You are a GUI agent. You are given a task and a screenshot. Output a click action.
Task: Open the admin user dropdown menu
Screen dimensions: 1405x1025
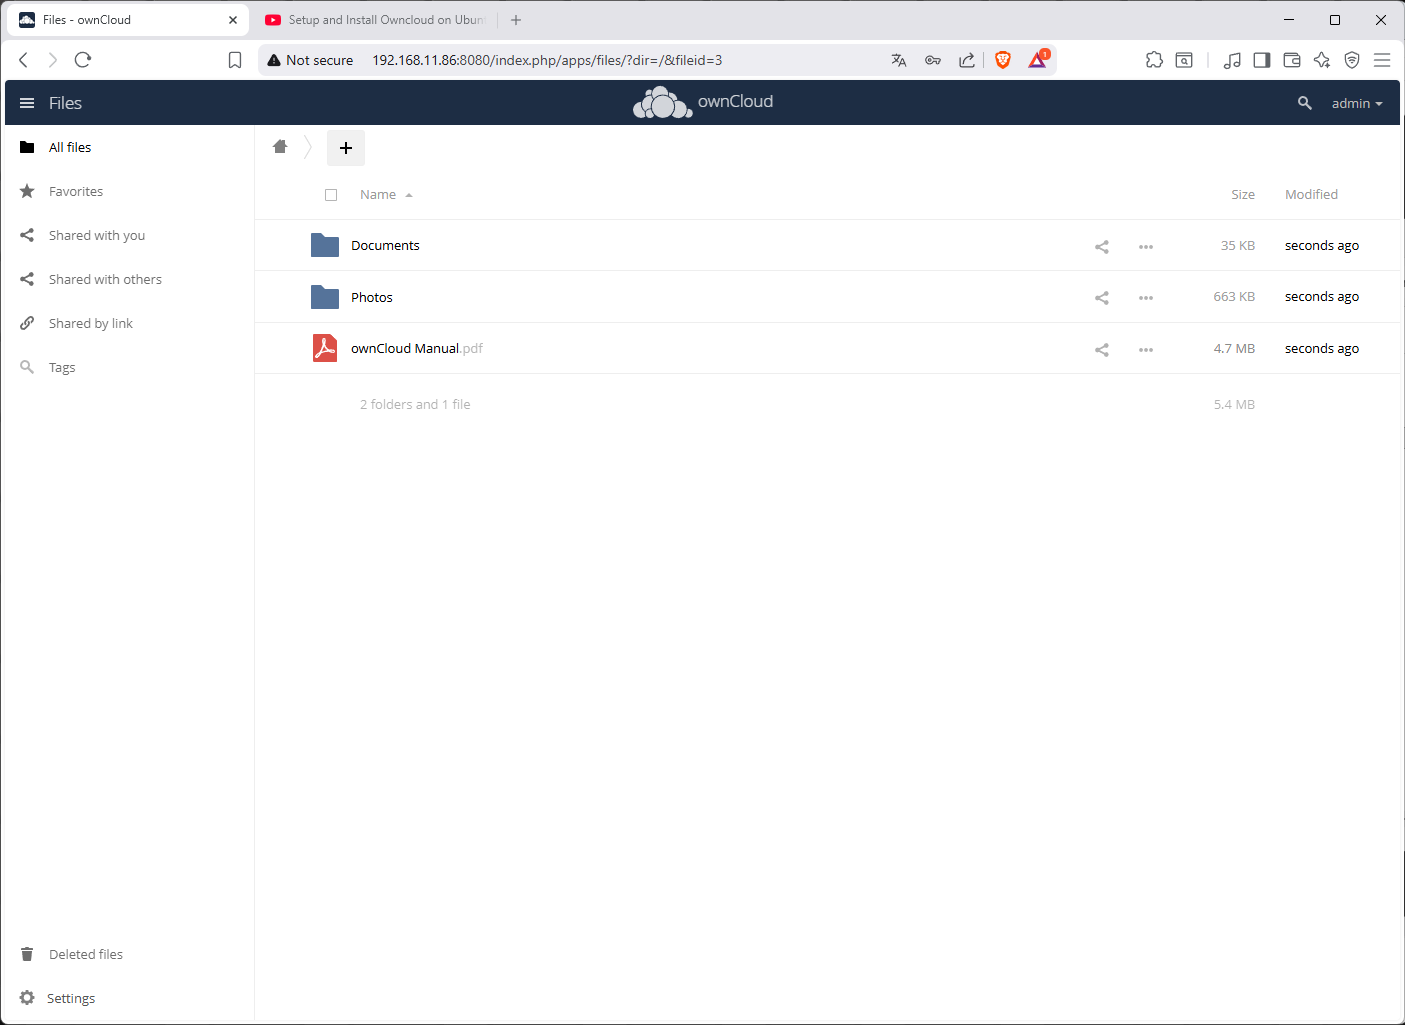point(1356,103)
